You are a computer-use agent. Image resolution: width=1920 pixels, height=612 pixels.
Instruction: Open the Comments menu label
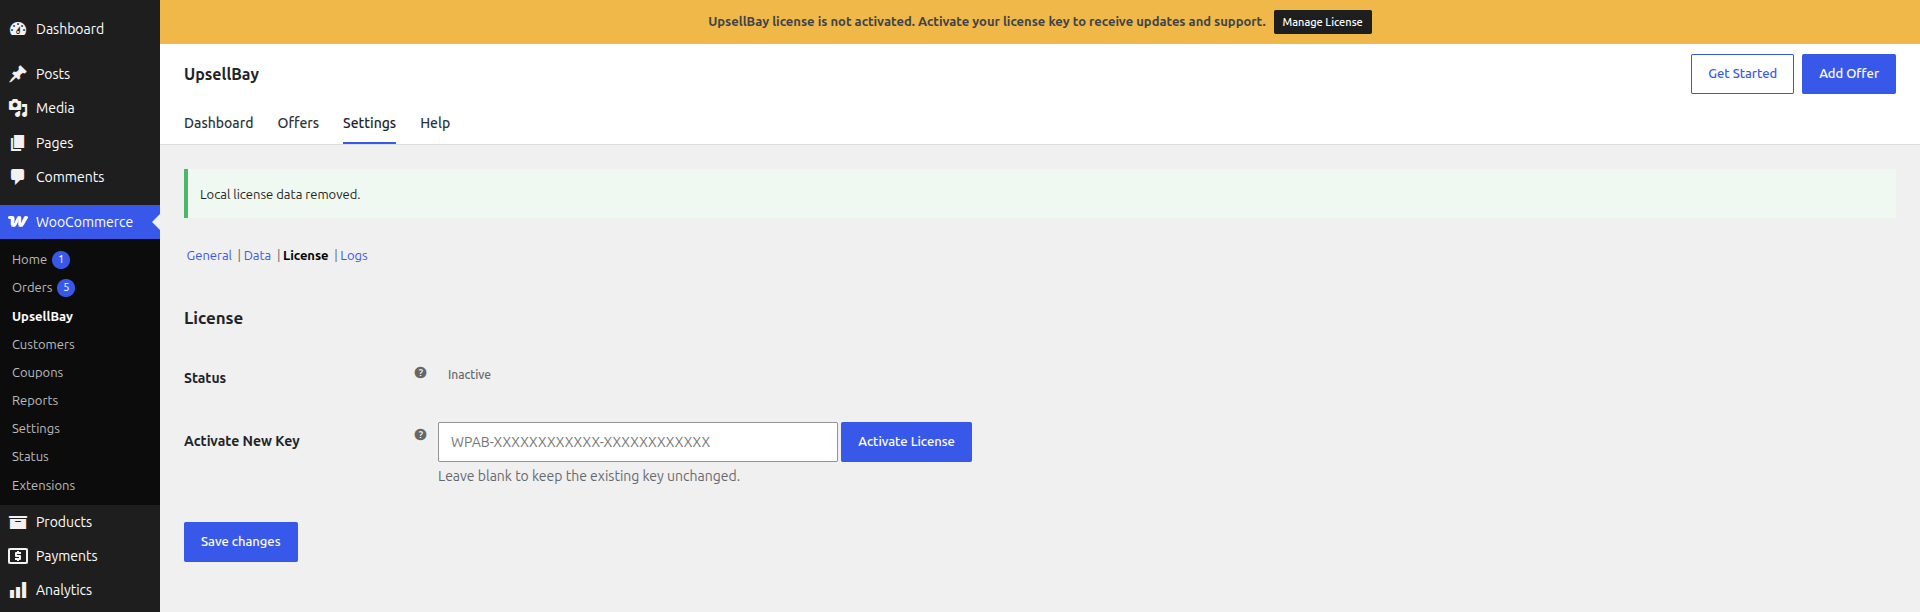click(70, 177)
